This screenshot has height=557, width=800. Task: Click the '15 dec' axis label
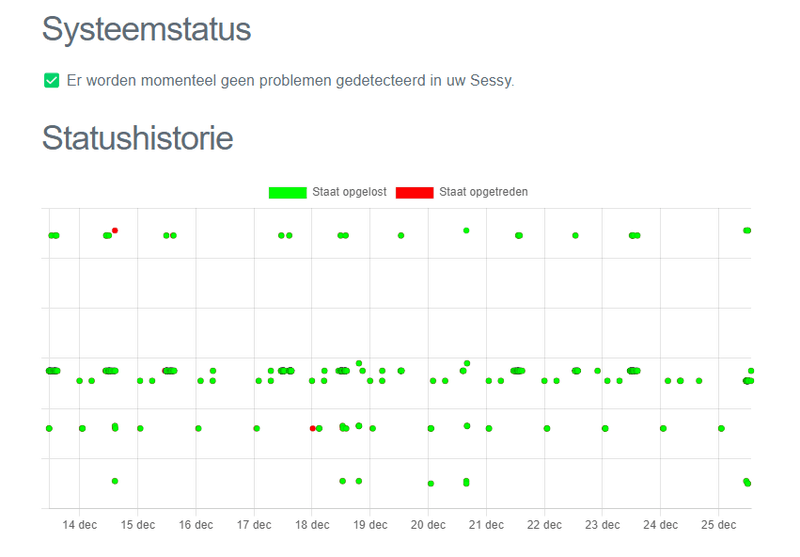pyautogui.click(x=138, y=525)
